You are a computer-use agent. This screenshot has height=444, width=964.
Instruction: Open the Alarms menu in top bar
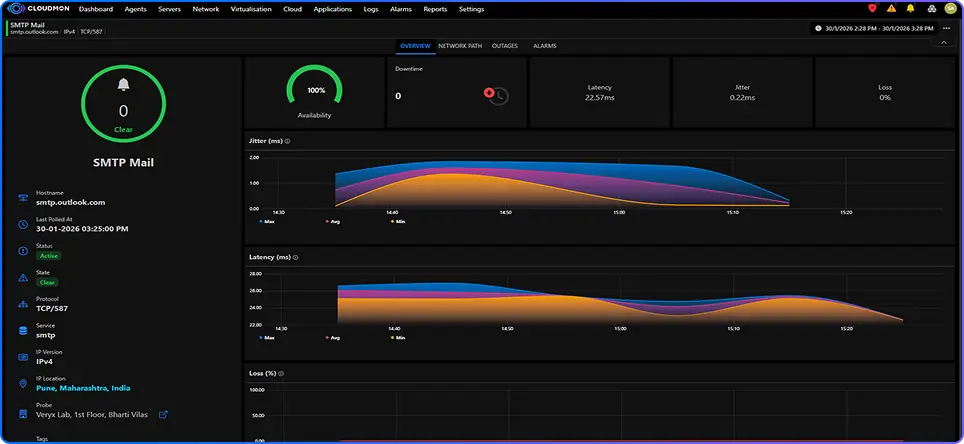[x=401, y=9]
